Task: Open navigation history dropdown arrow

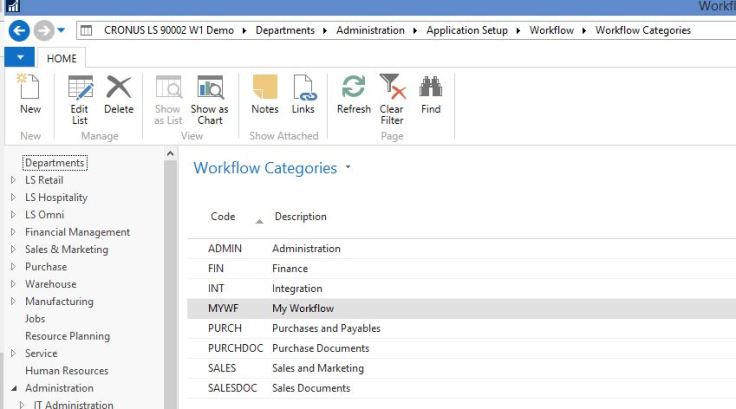Action: [x=61, y=31]
